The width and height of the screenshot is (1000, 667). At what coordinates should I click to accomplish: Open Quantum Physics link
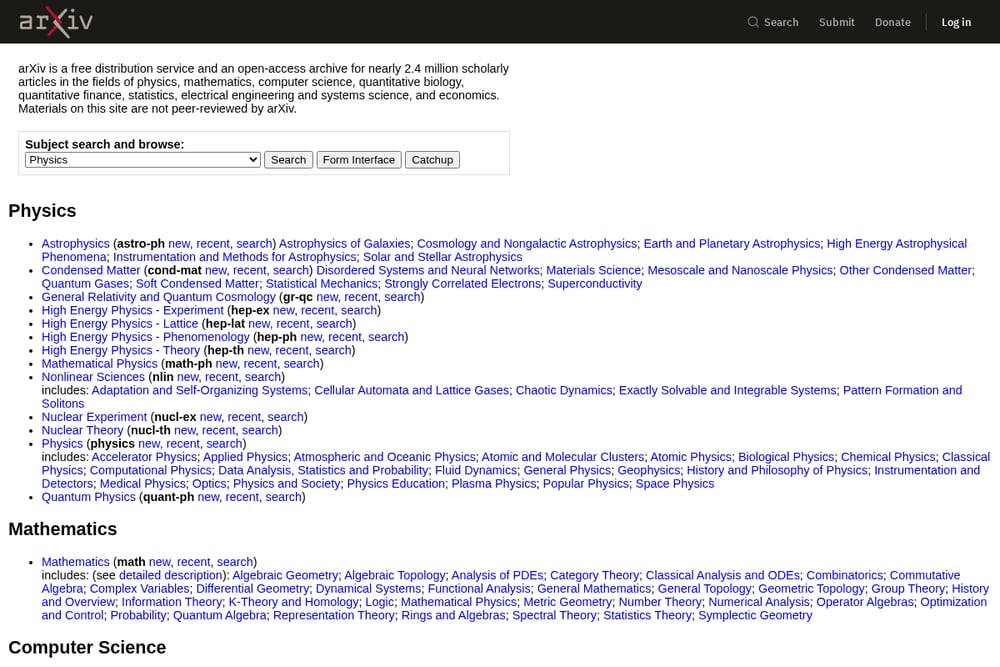pyautogui.click(x=89, y=497)
